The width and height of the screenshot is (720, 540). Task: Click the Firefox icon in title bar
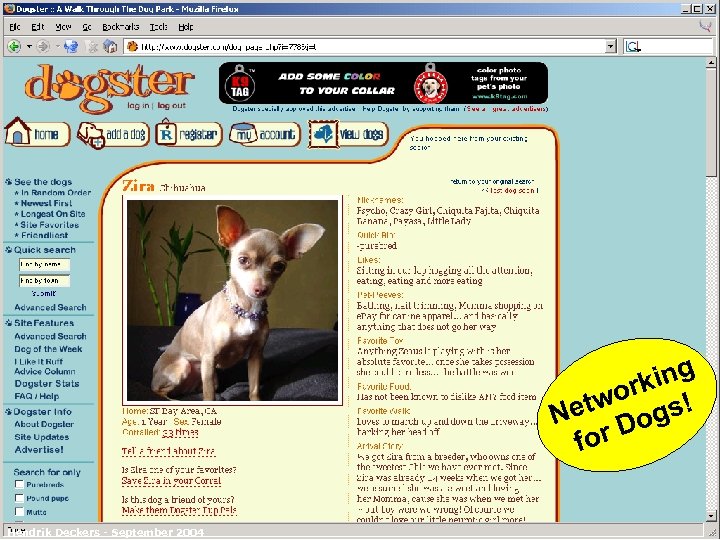point(9,8)
